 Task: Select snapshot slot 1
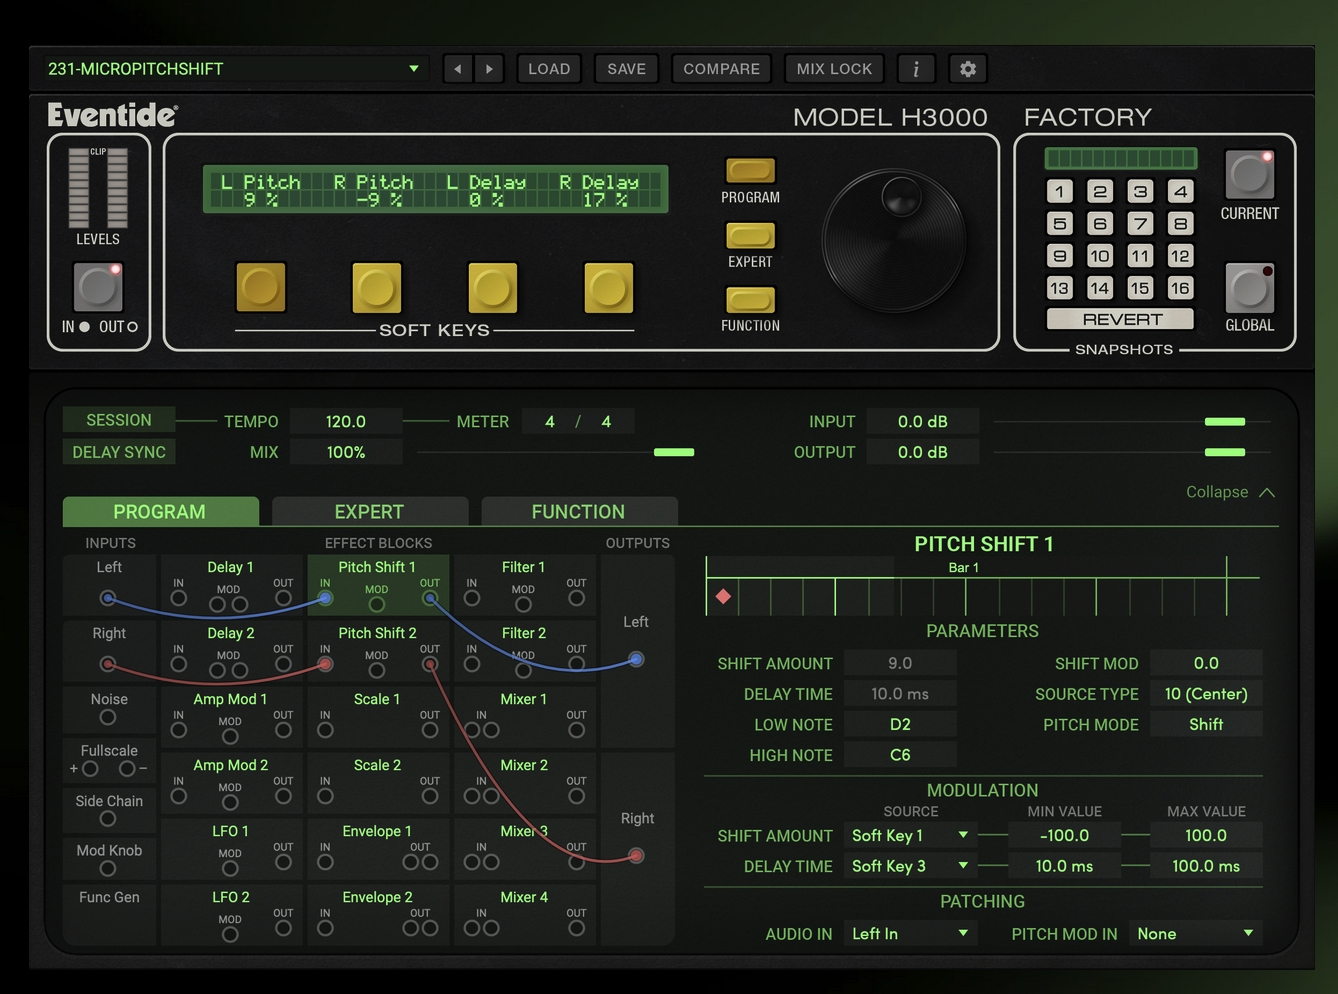[1060, 191]
